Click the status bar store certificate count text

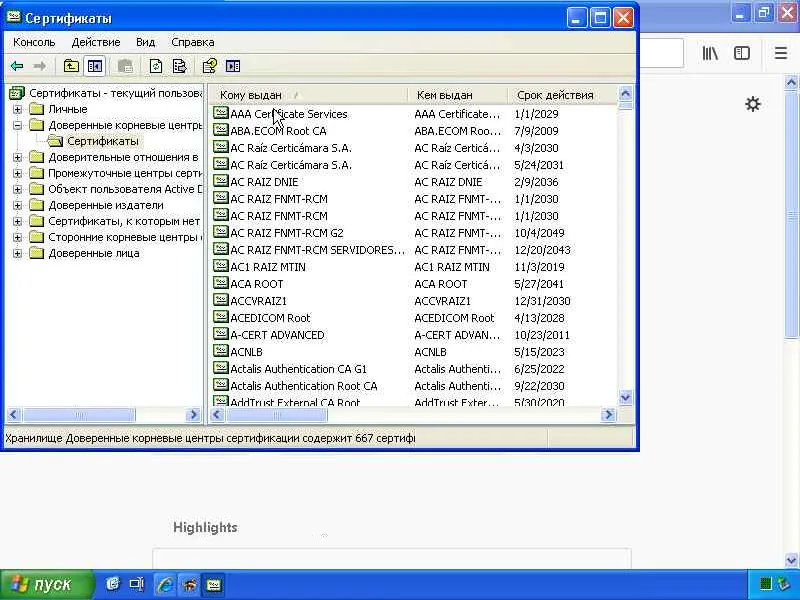coord(210,438)
